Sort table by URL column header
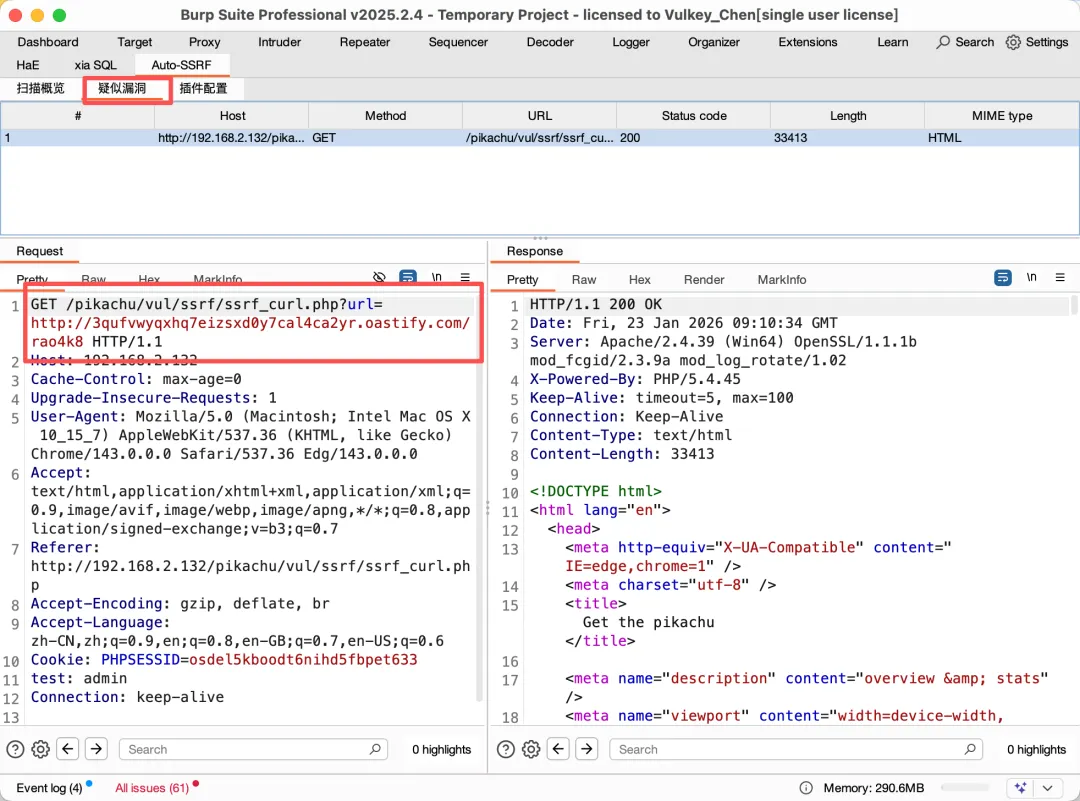1080x801 pixels. [539, 116]
